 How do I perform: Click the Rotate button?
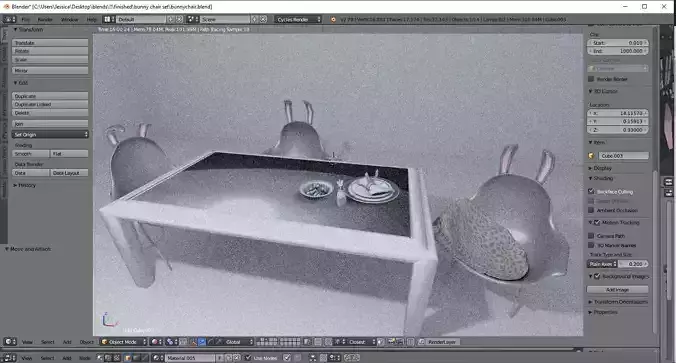[50, 51]
